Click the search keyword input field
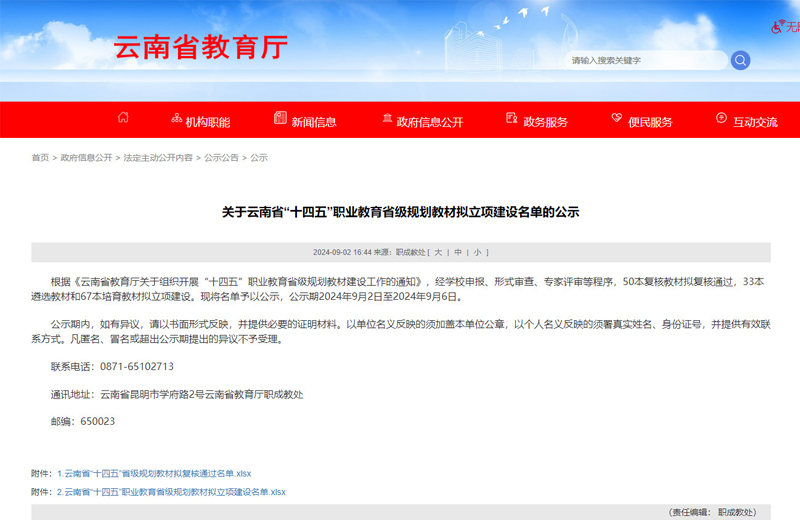The width and height of the screenshot is (800, 520). point(645,61)
